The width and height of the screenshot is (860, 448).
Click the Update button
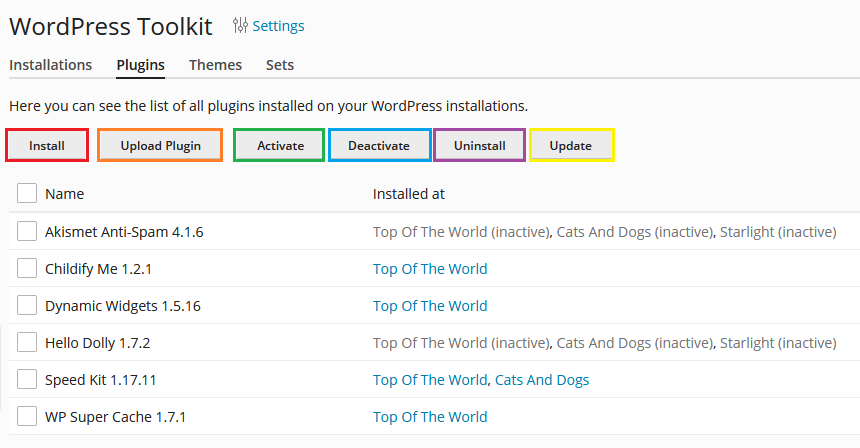click(571, 145)
